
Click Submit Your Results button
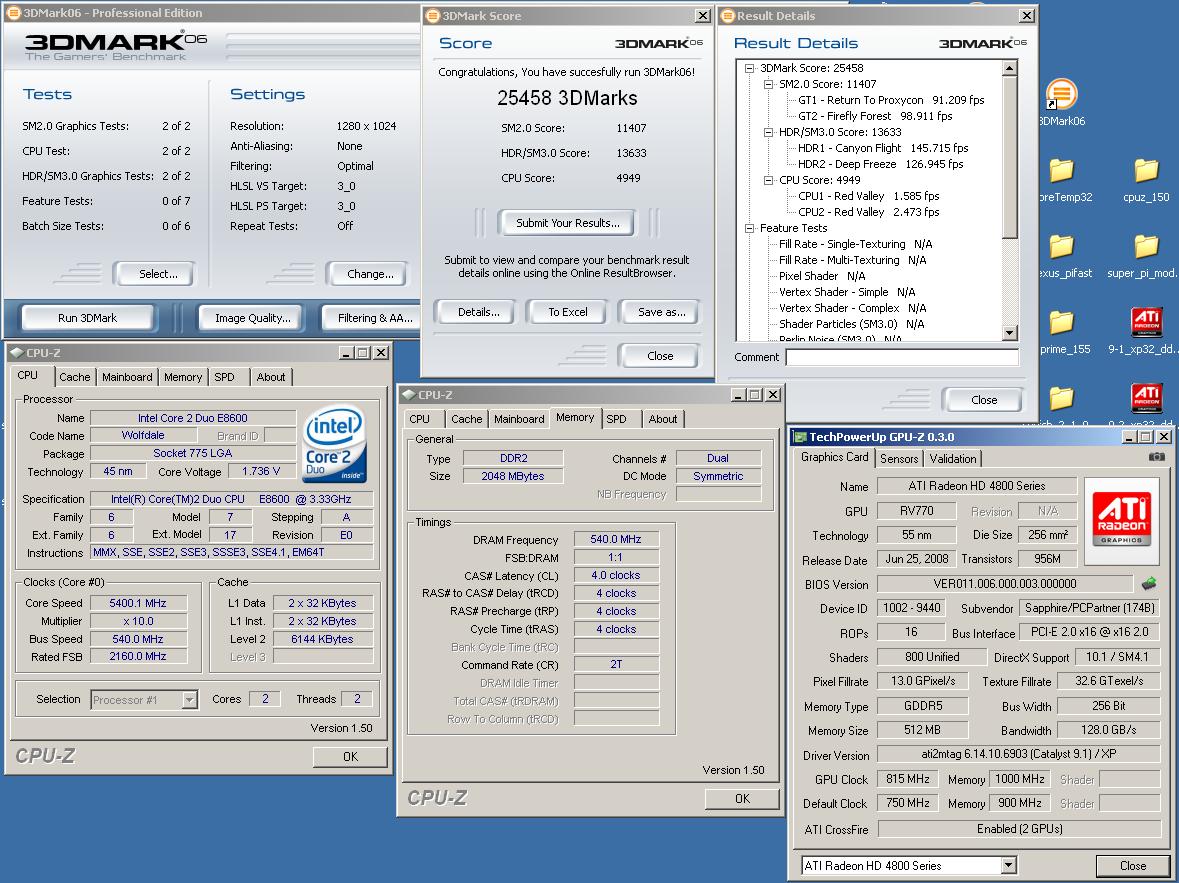(x=568, y=223)
